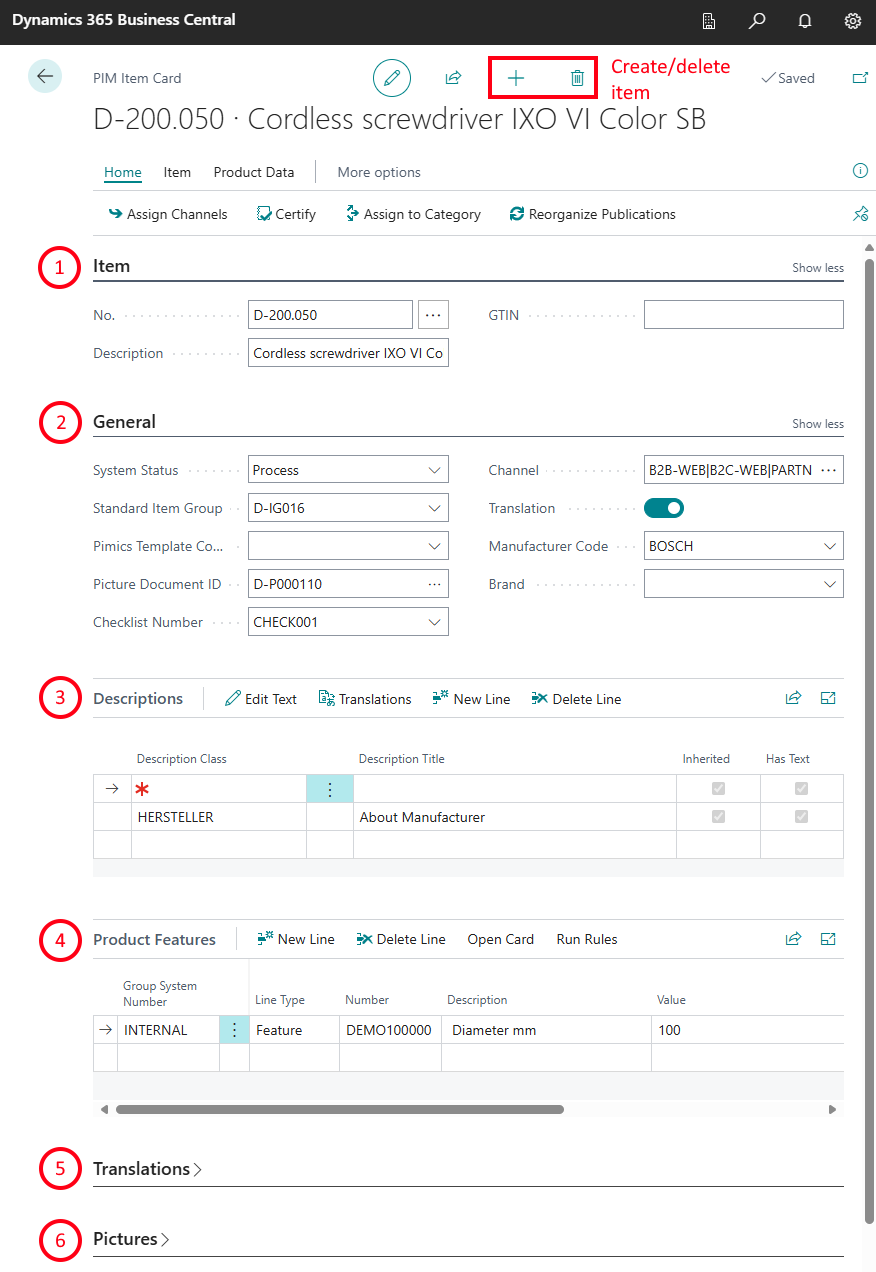Viewport: 876px width, 1272px height.
Task: Click Show less in the Item section
Action: 818,268
